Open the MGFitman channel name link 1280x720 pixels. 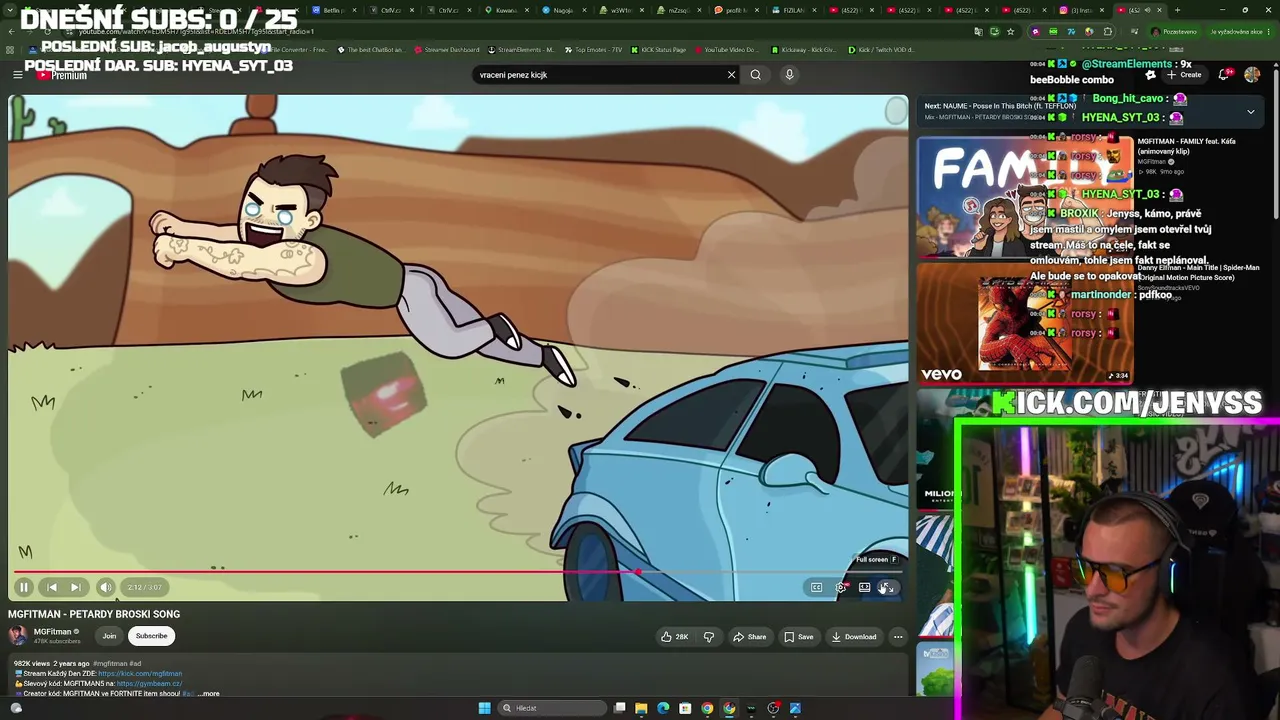point(53,632)
